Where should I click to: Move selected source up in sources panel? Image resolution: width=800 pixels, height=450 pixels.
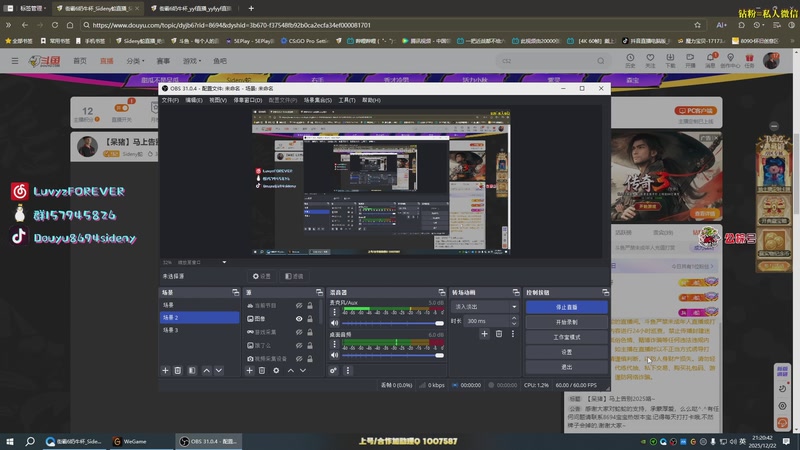(x=290, y=370)
